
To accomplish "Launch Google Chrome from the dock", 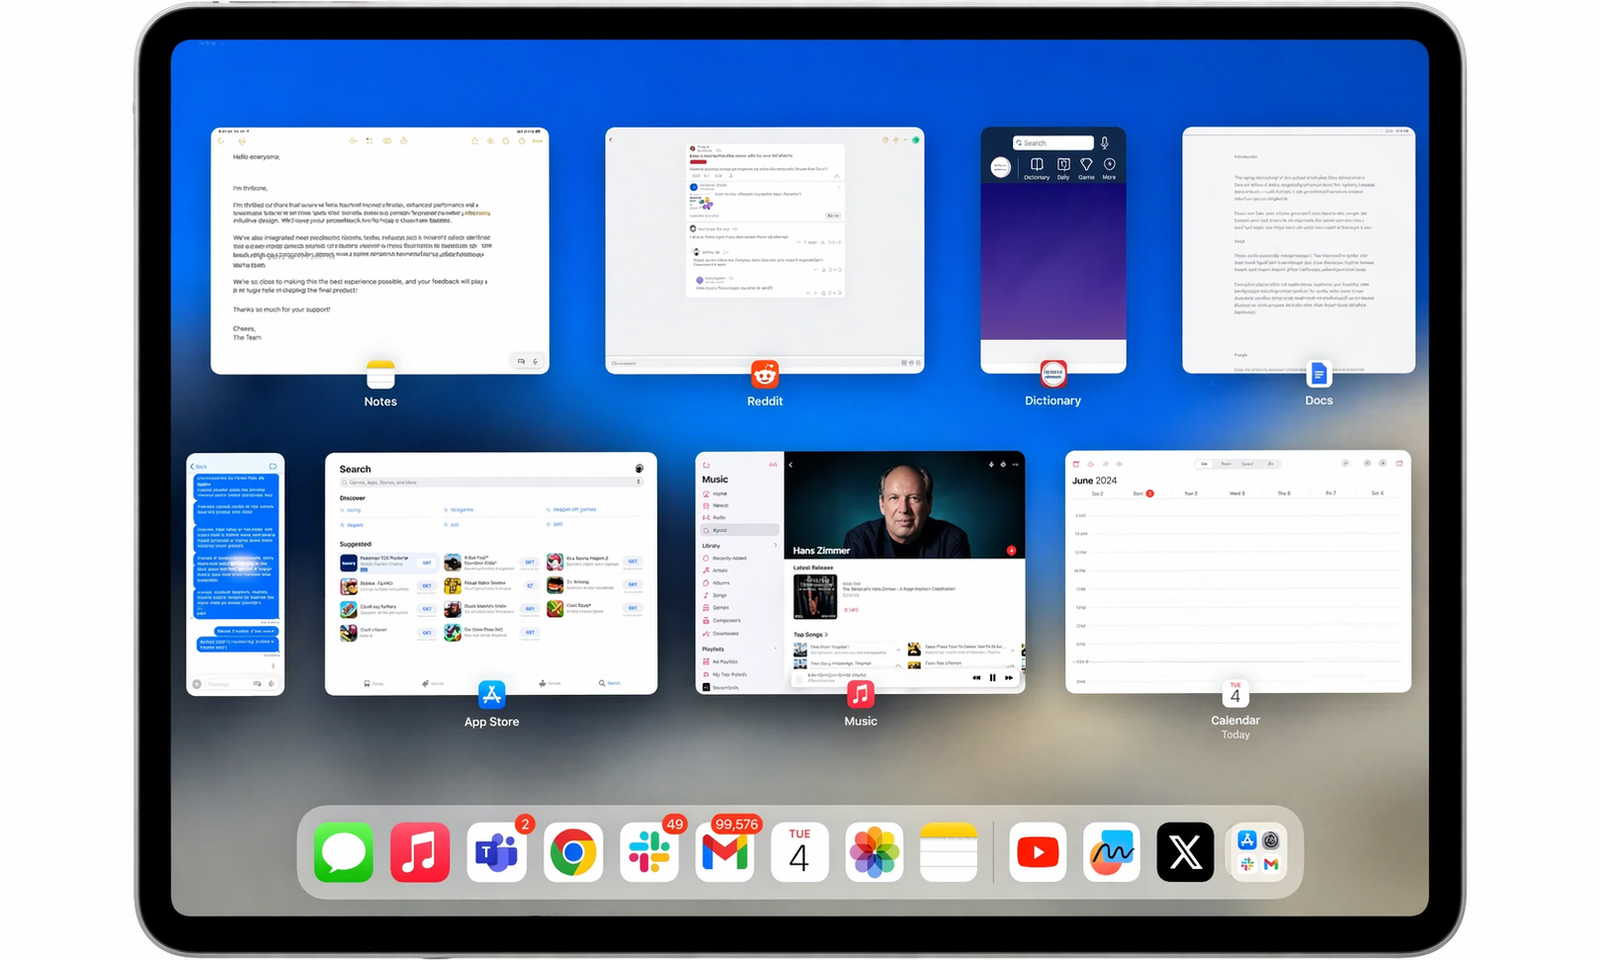I will [573, 853].
